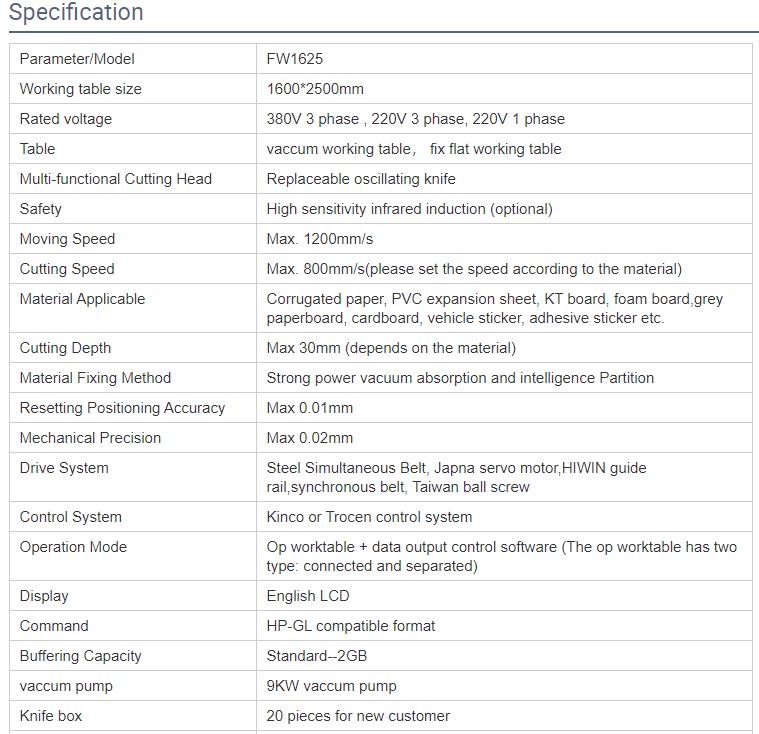759x734 pixels.
Task: Click 'HP-GL compatible format' value
Action: pos(351,626)
